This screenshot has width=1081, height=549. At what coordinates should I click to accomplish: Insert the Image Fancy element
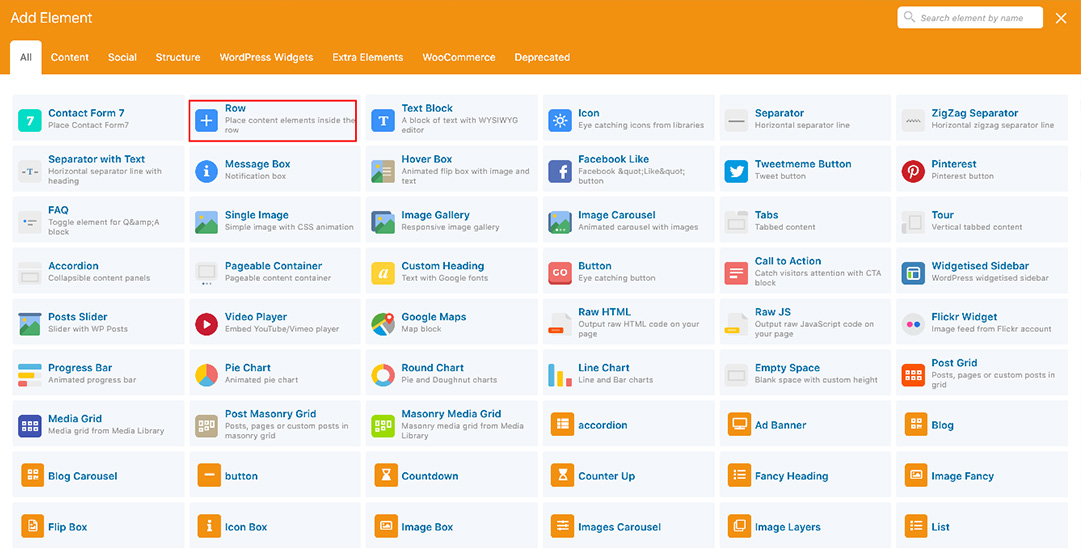coord(982,475)
